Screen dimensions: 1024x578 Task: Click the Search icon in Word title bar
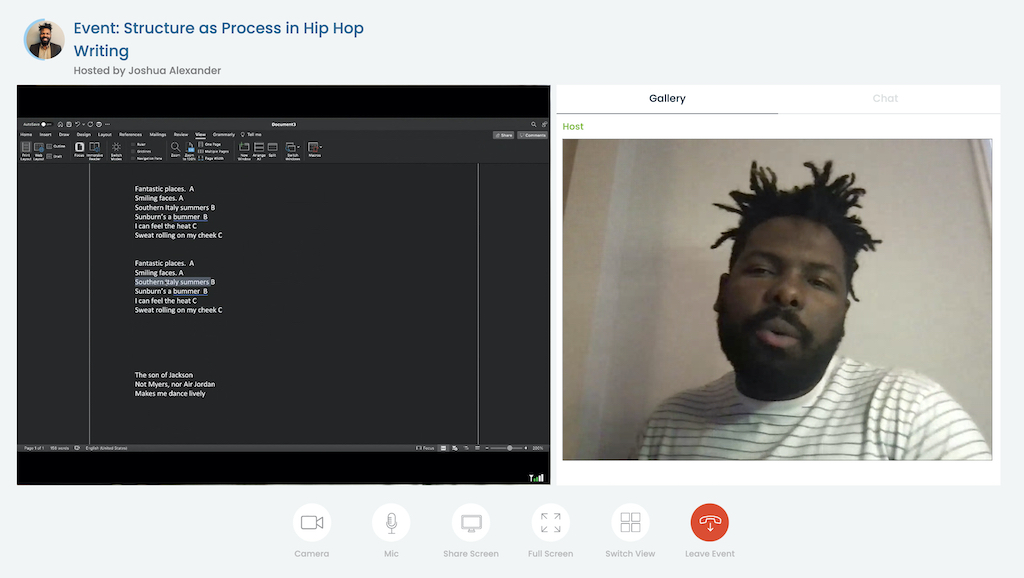pos(534,124)
